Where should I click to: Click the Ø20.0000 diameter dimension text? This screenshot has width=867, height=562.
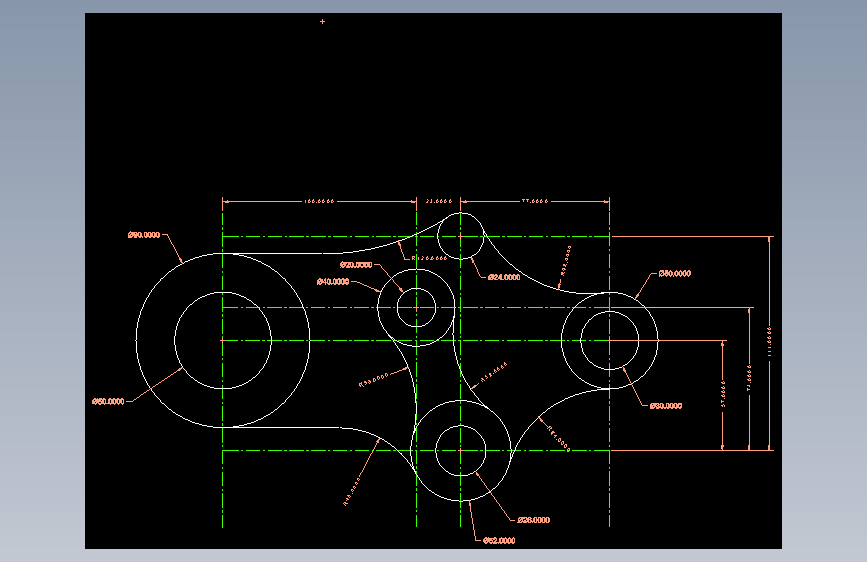coord(356,265)
